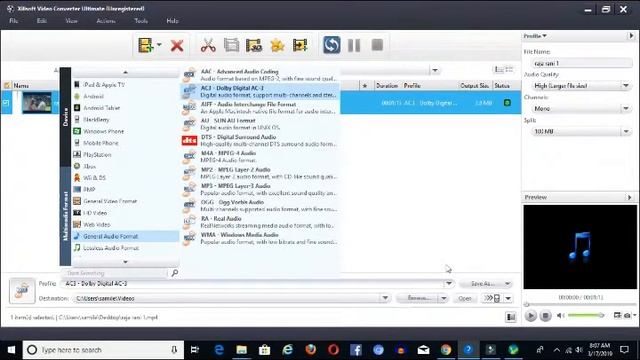Expand the Destination path dropdown
This screenshot has height=360, width=640.
pyautogui.click(x=385, y=298)
